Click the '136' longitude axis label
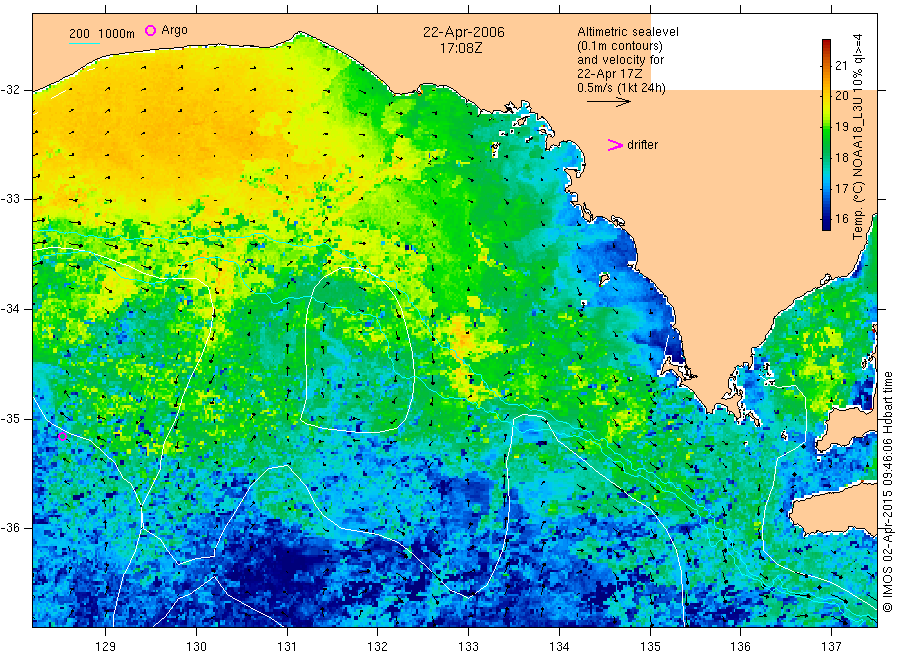Screen dimensions: 900x660 click(740, 647)
